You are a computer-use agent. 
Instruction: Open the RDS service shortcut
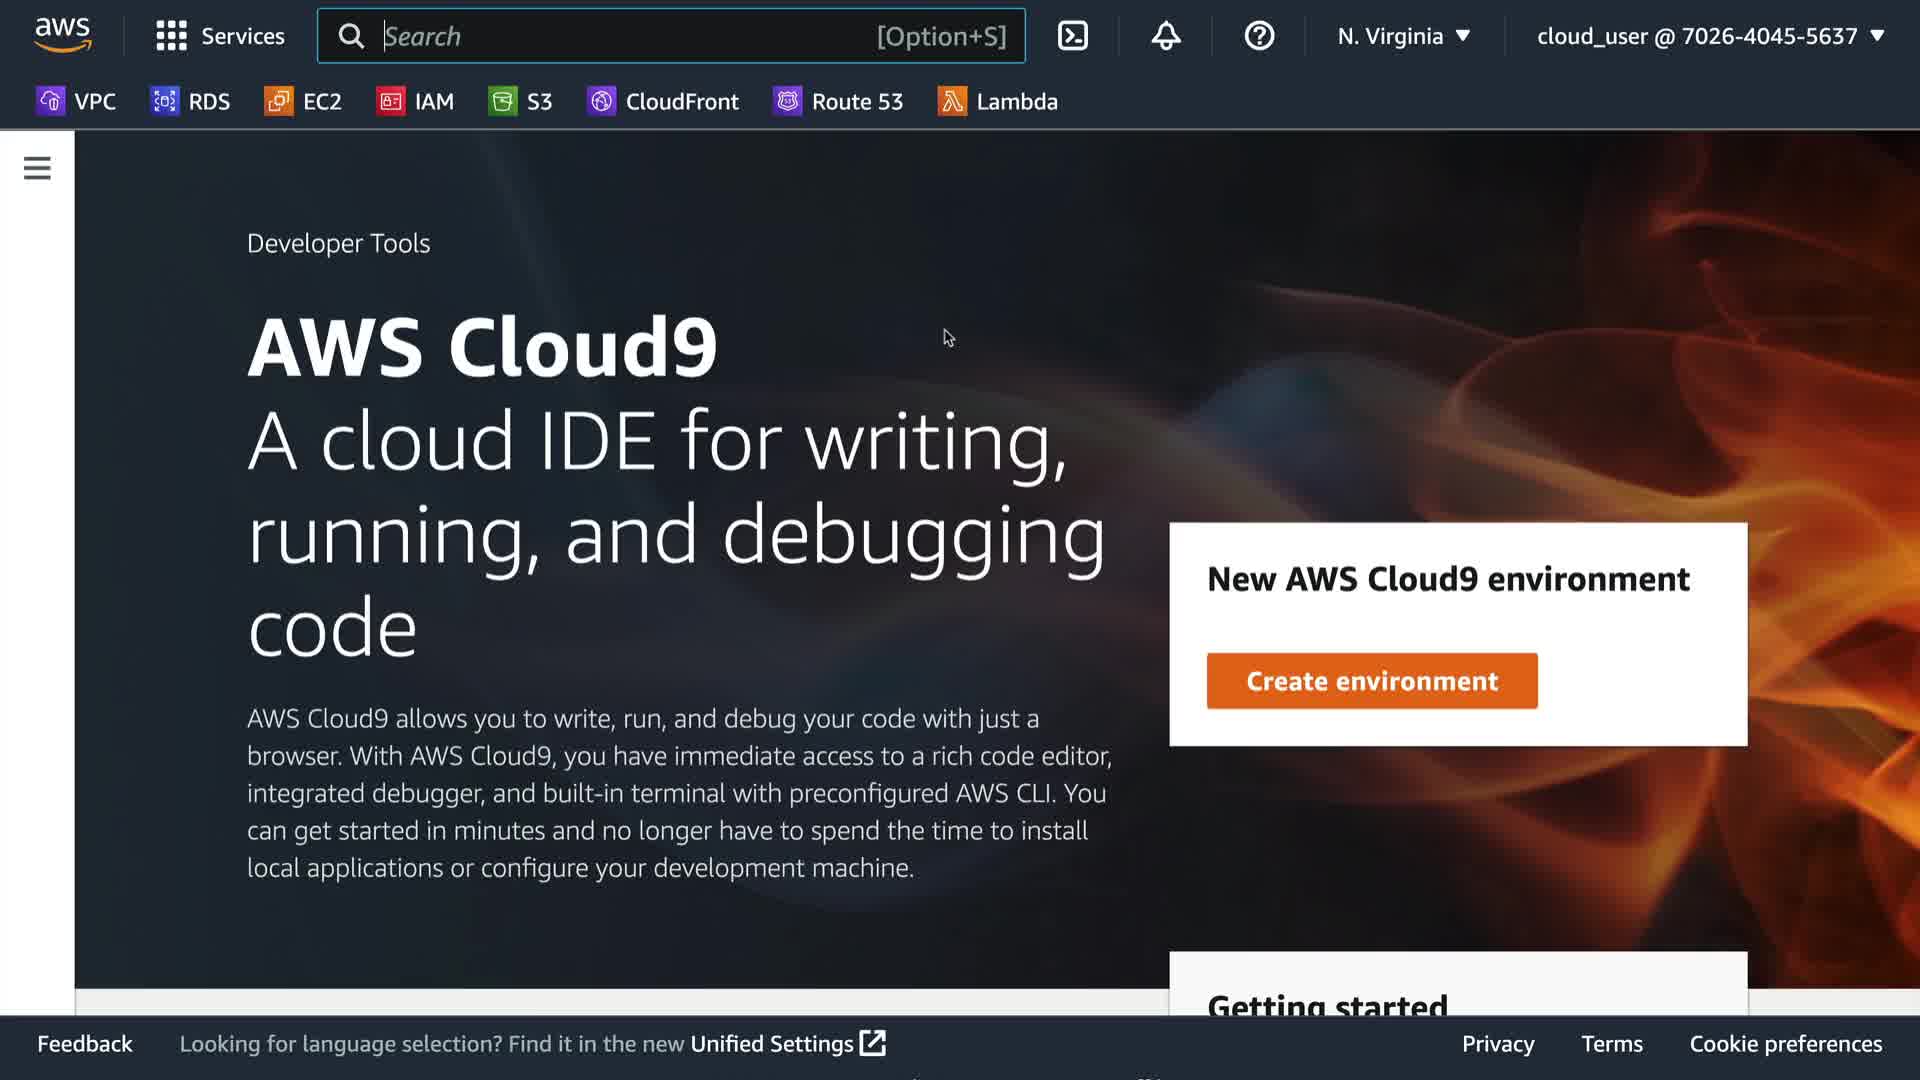[190, 101]
